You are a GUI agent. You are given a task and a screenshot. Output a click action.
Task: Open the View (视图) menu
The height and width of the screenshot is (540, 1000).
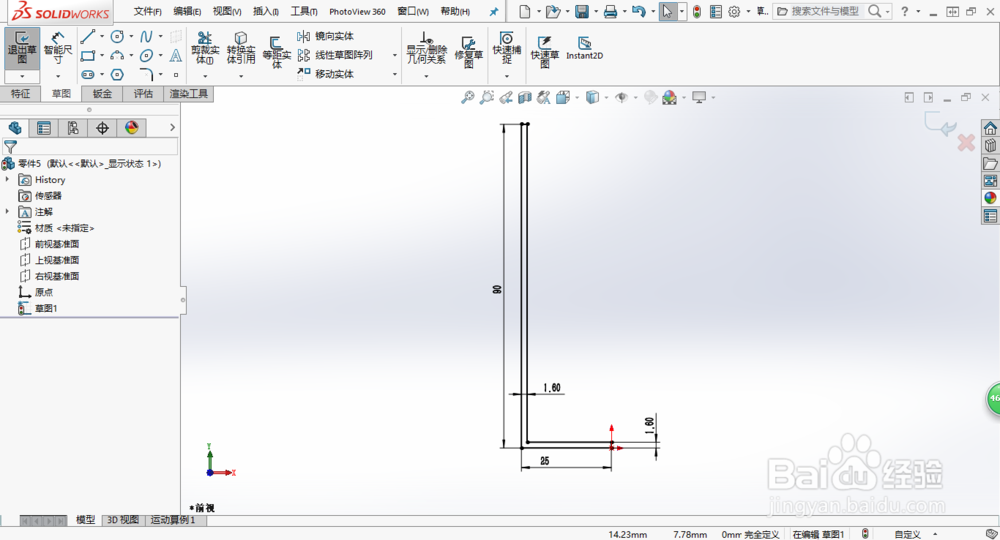coord(227,11)
